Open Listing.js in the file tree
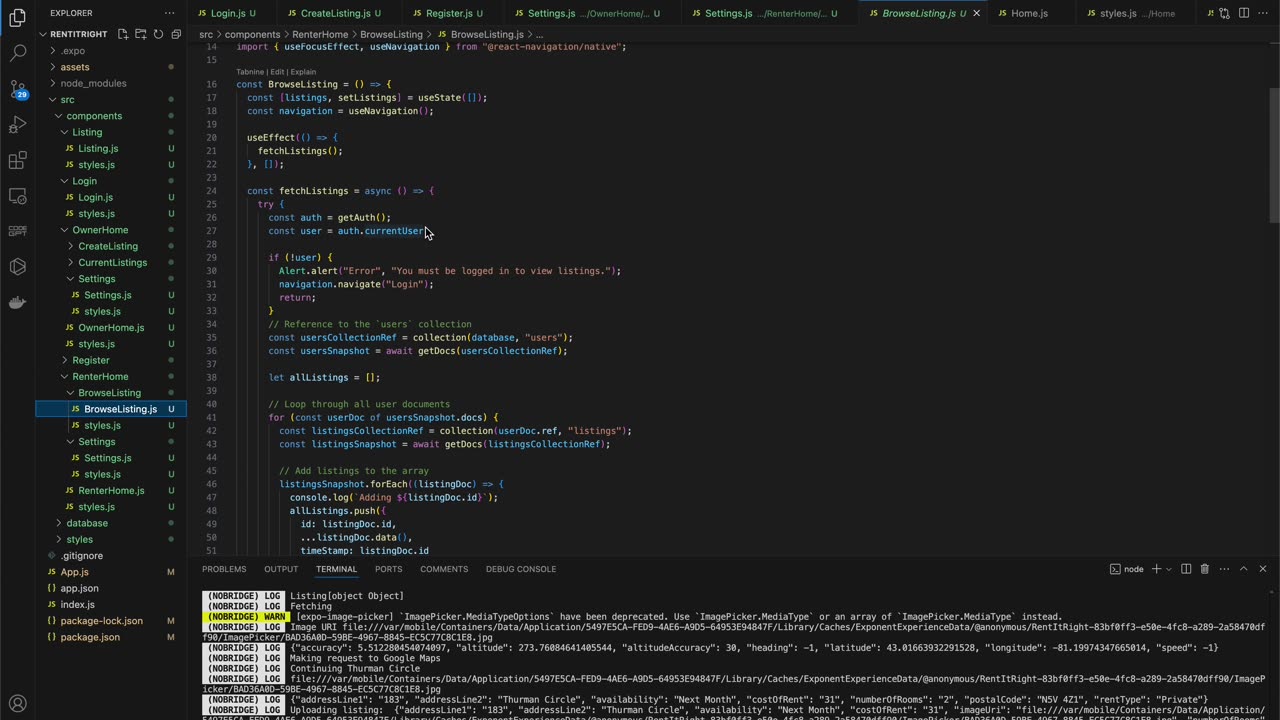The image size is (1280, 720). (x=110, y=148)
